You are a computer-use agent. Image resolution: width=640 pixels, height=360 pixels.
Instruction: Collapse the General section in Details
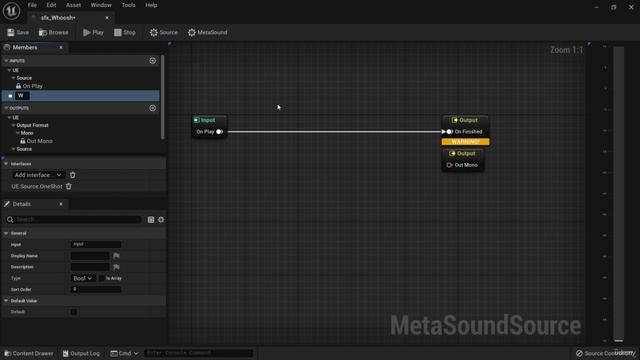click(6, 233)
